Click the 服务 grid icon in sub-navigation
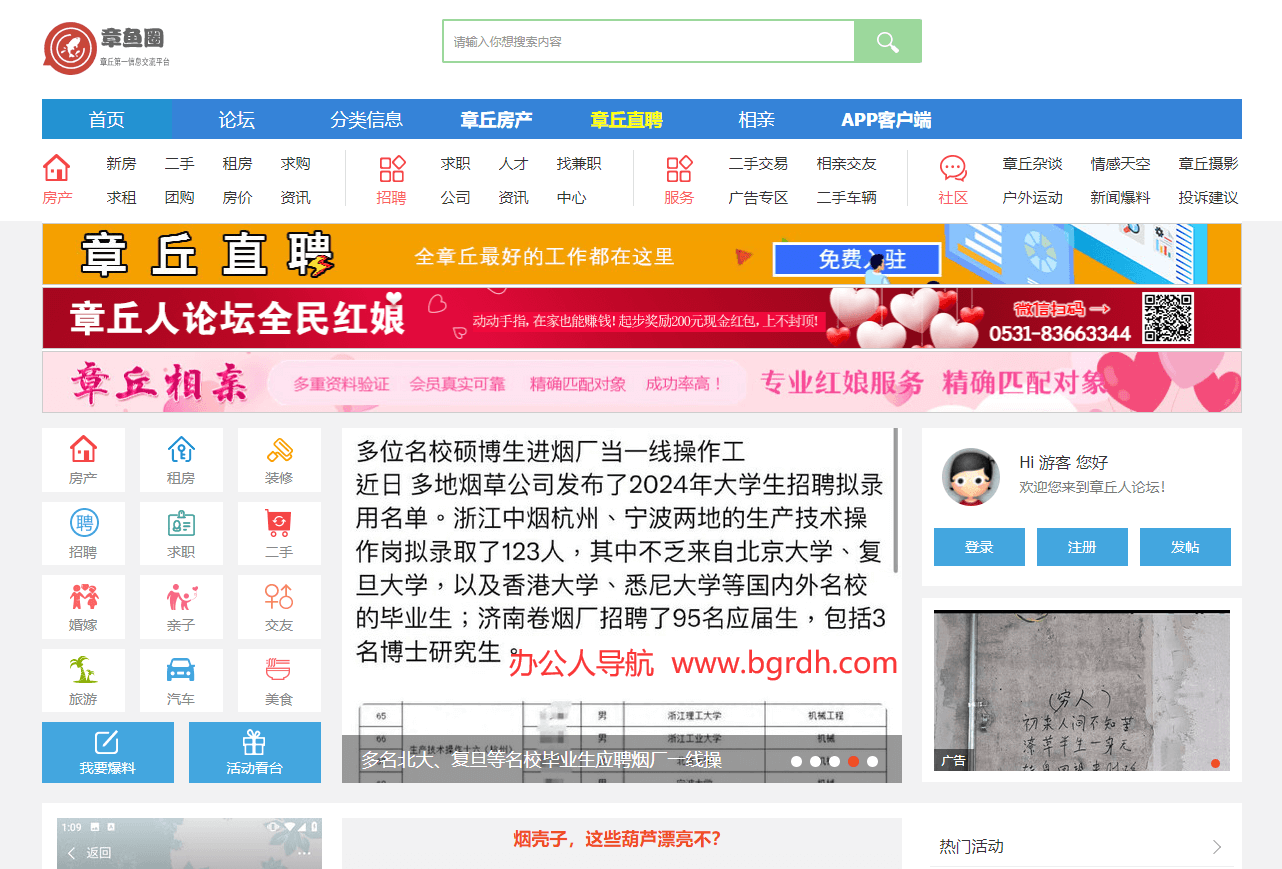The image size is (1282, 869). pos(679,168)
